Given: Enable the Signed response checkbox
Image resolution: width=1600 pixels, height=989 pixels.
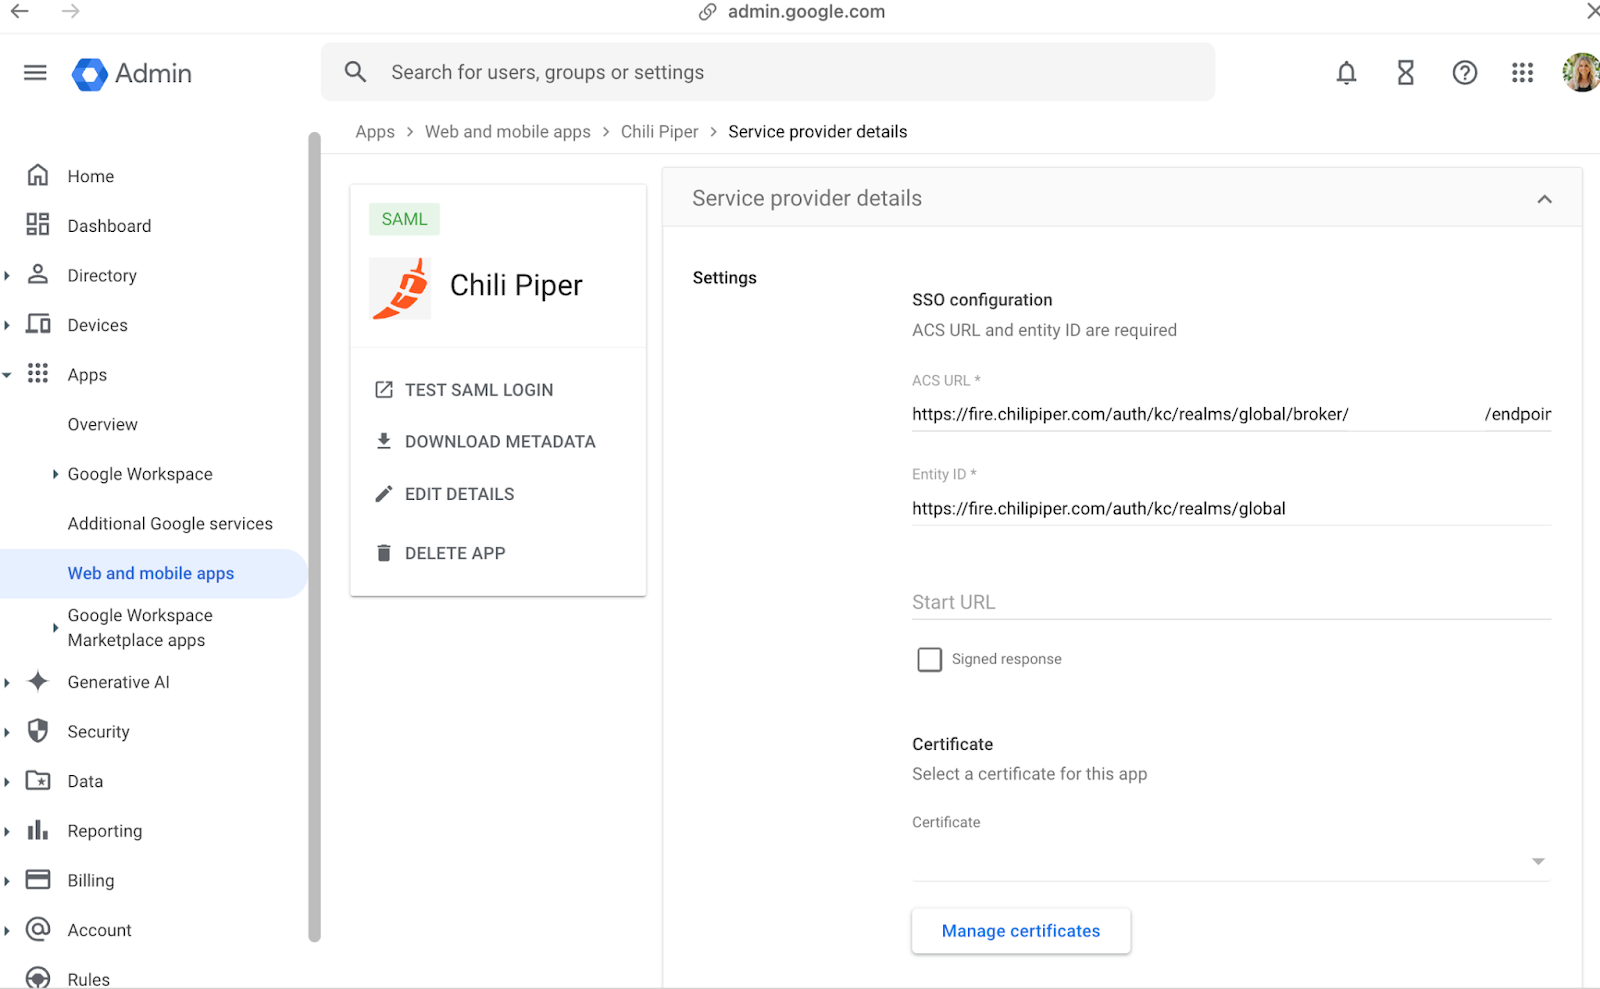Looking at the screenshot, I should coord(929,660).
